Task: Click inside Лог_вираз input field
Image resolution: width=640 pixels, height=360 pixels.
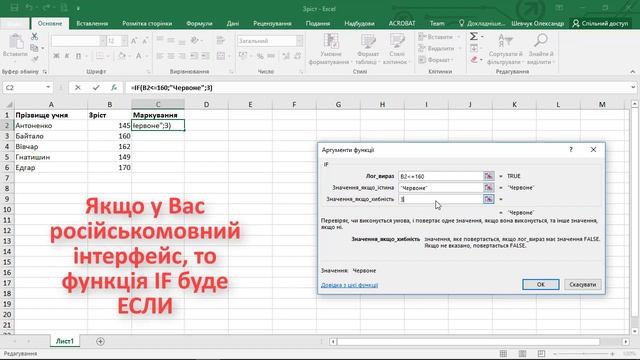Action: (x=440, y=176)
